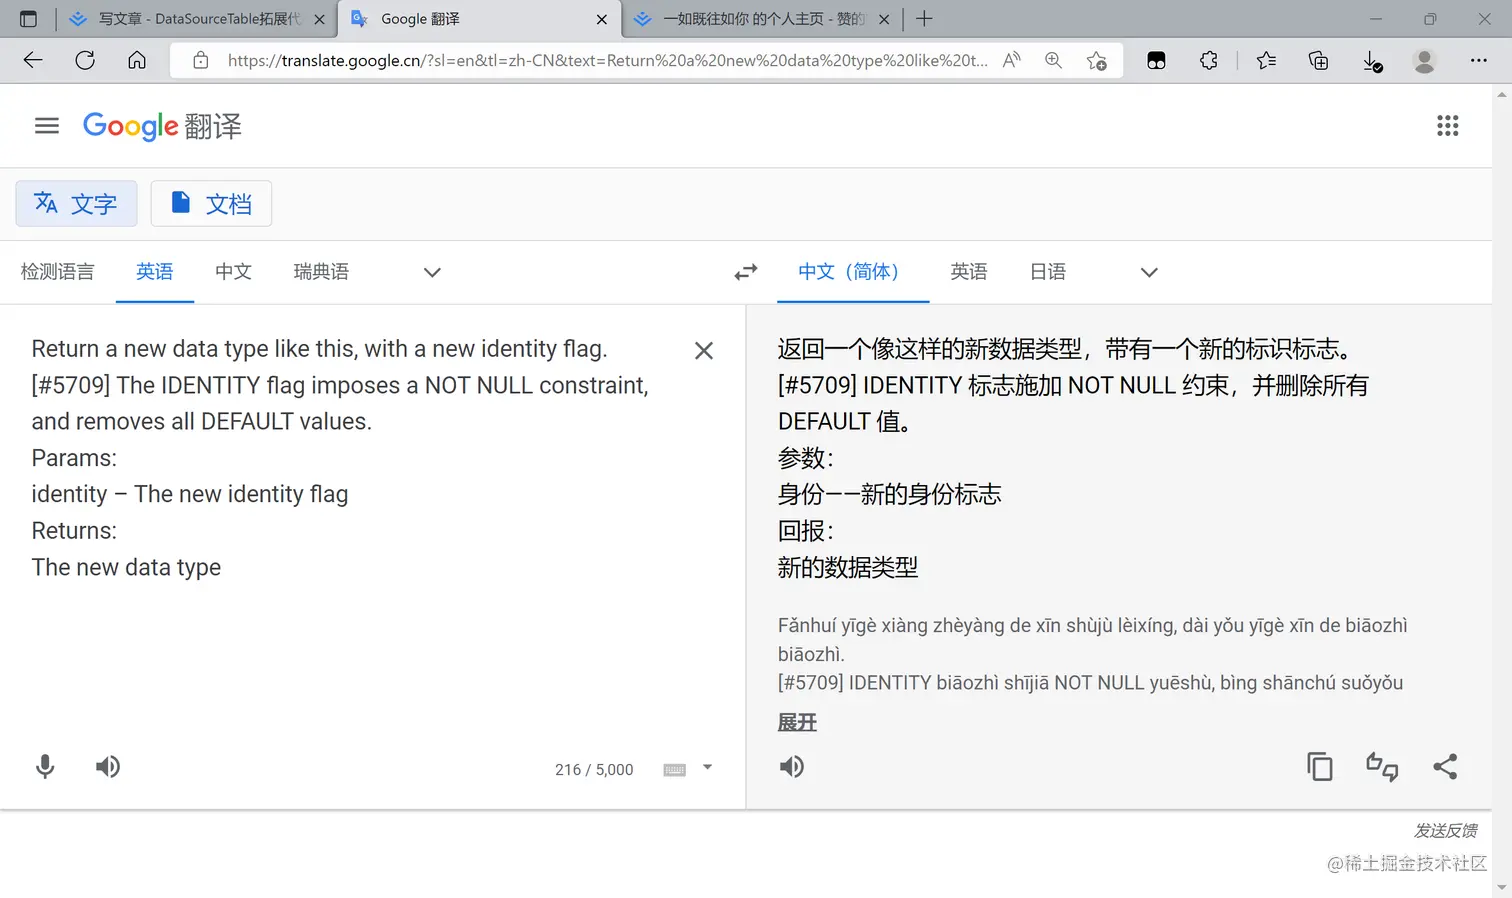Viewport: 1512px width, 898px height.
Task: Swap source and target languages
Action: point(746,272)
